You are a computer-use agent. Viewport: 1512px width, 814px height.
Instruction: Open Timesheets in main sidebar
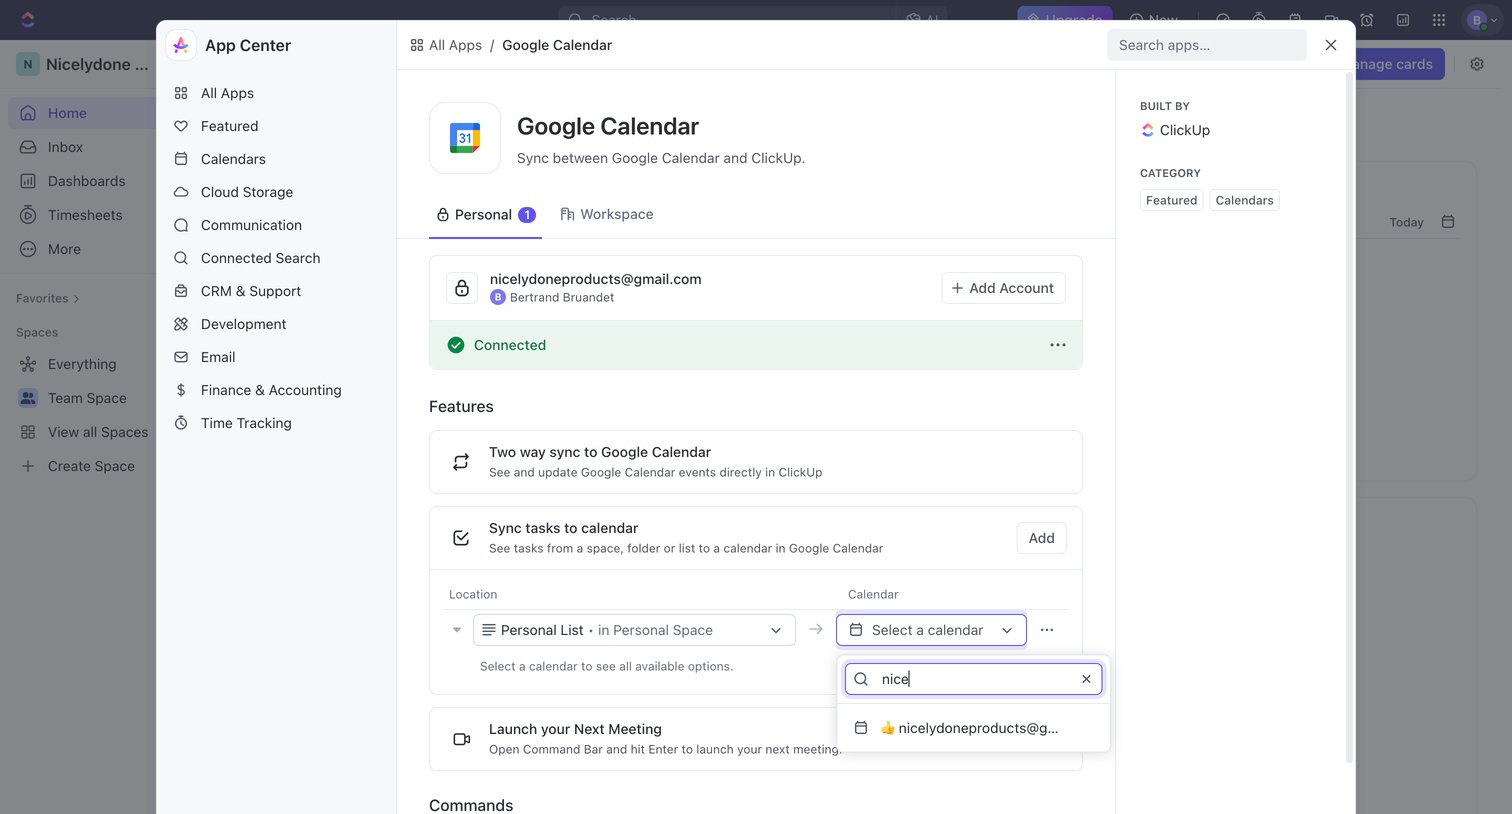pos(85,215)
